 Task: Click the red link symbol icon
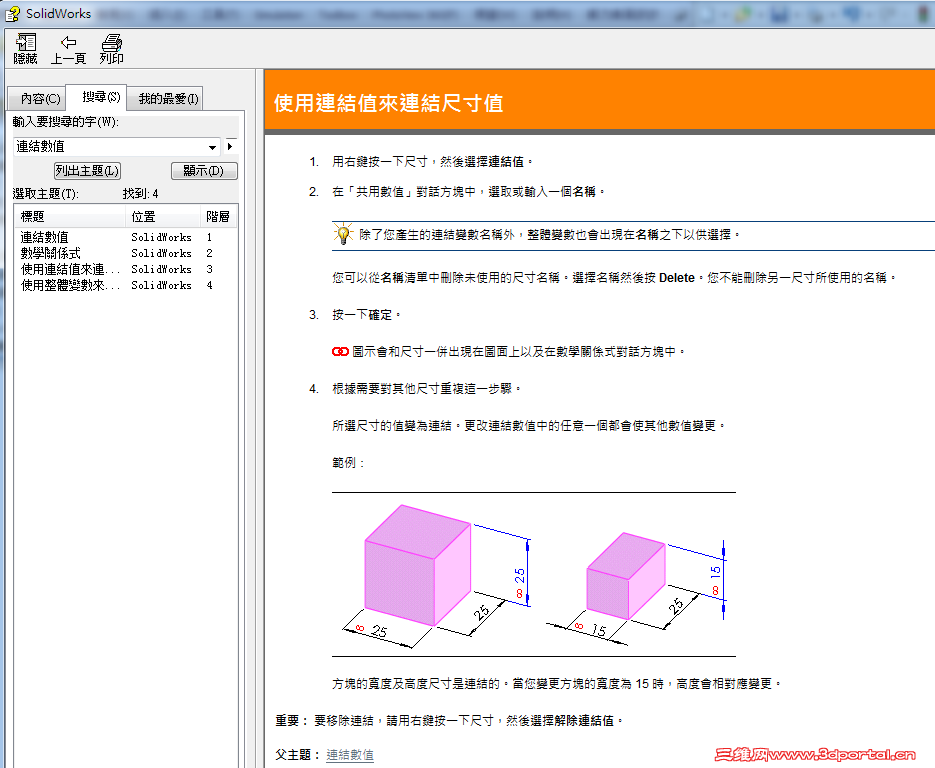tap(340, 352)
